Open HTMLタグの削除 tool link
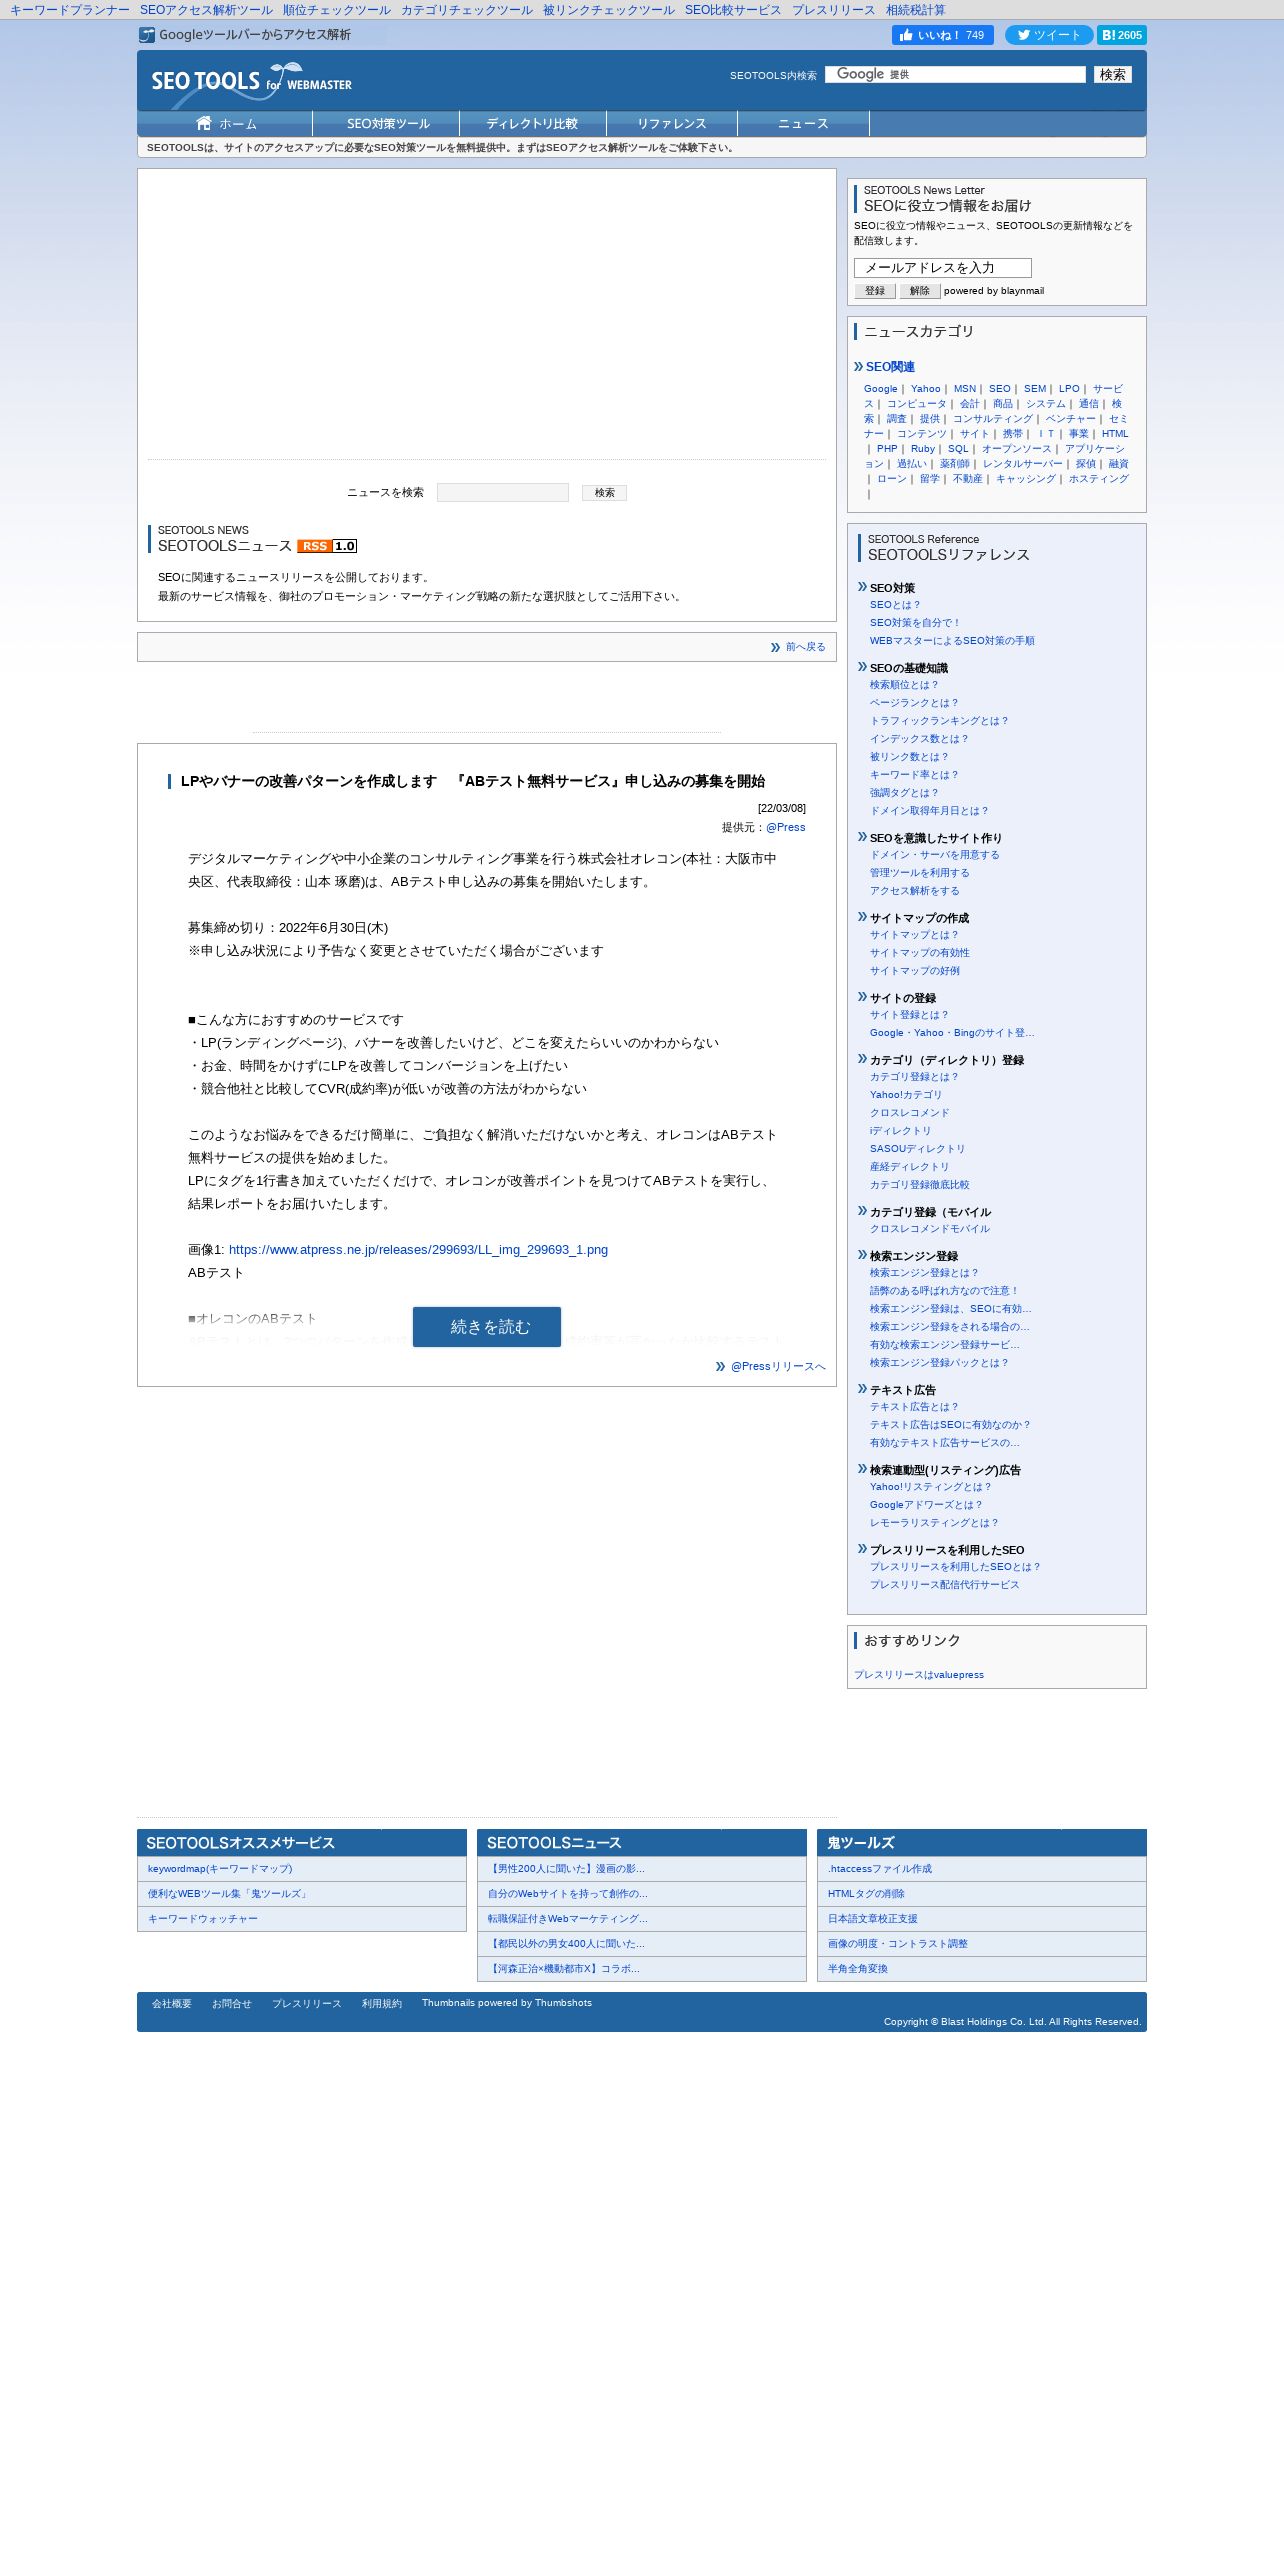The width and height of the screenshot is (1284, 2568). [866, 1894]
